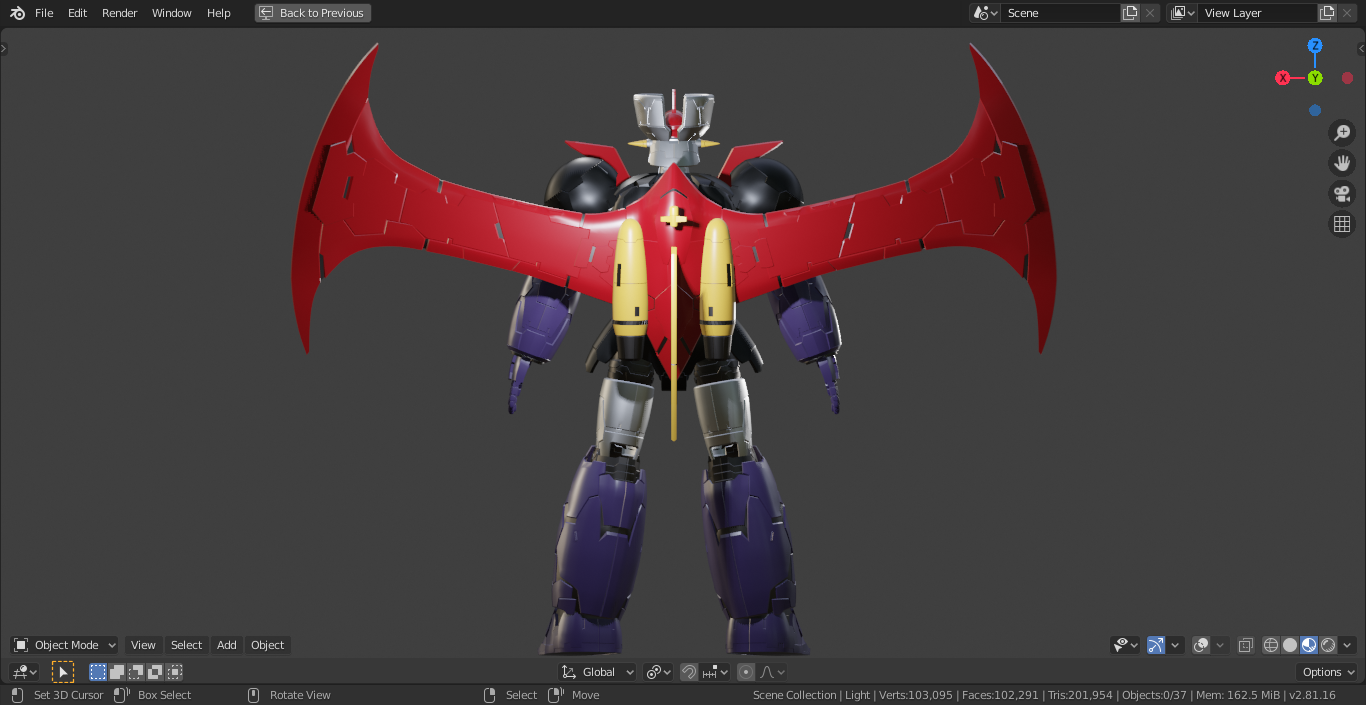The image size is (1366, 705).
Task: Open the editor type dropdown
Action: coord(25,672)
